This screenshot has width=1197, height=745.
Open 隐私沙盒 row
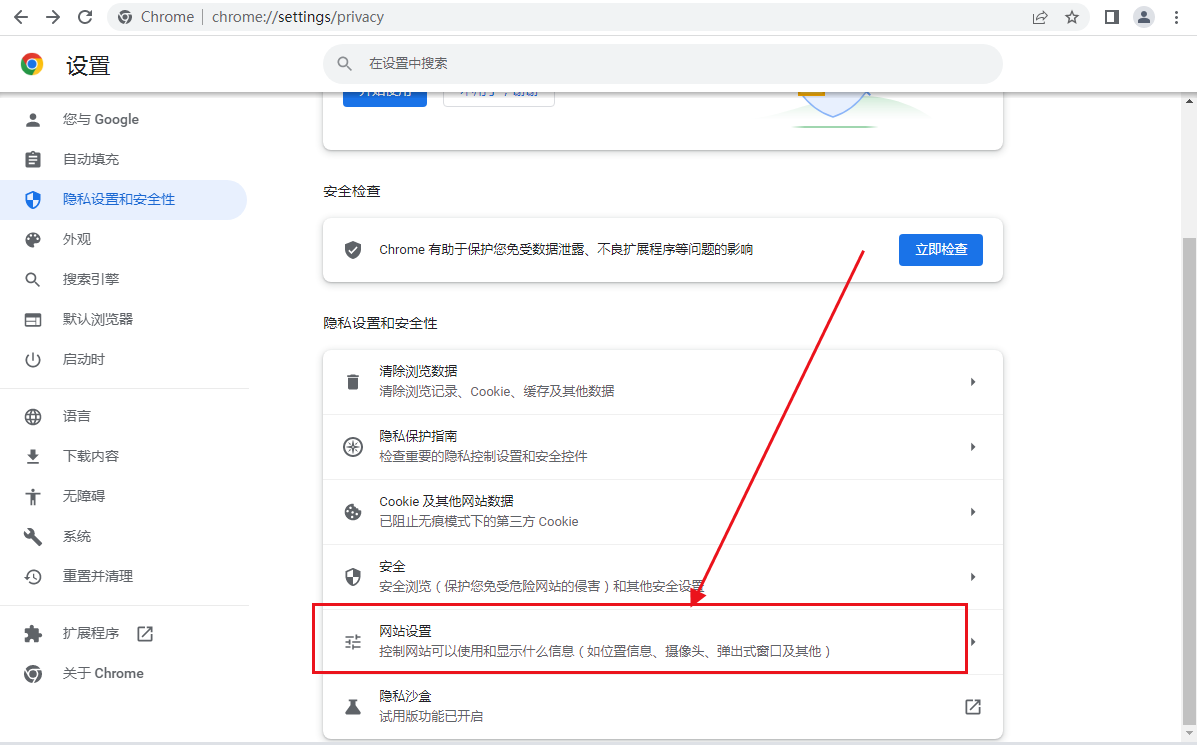click(663, 706)
